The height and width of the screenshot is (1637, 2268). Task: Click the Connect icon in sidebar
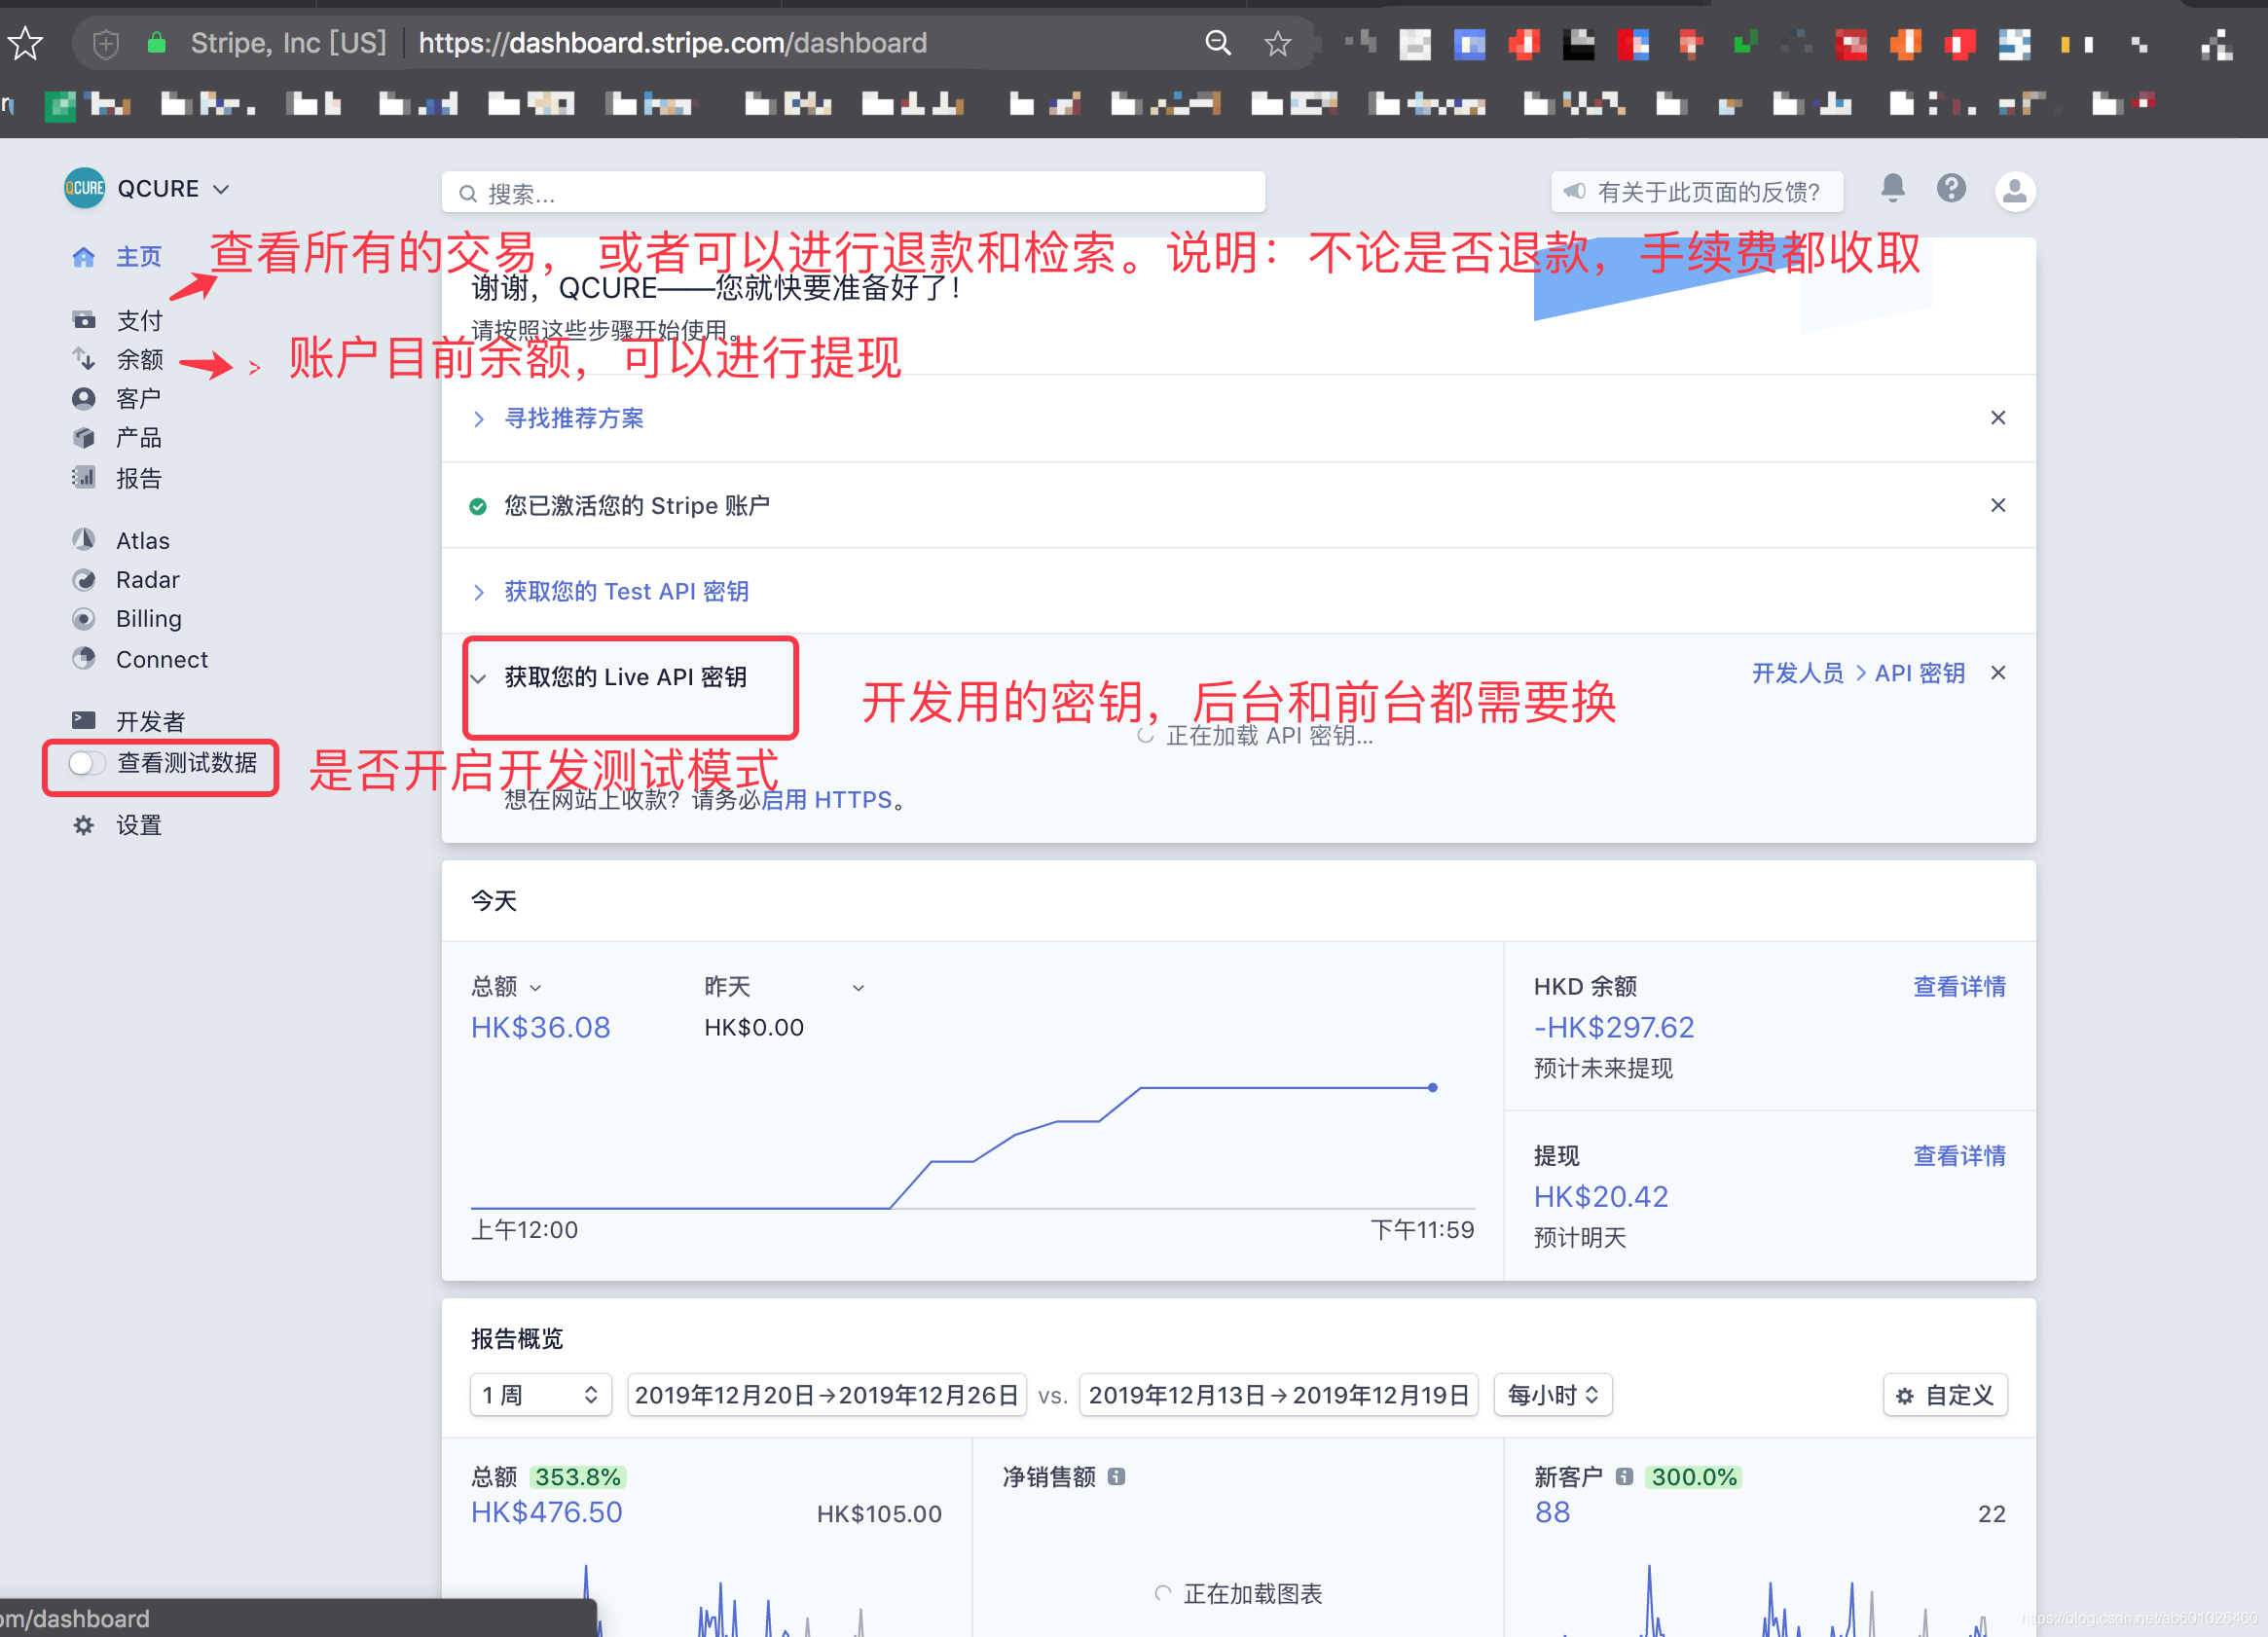click(x=84, y=659)
